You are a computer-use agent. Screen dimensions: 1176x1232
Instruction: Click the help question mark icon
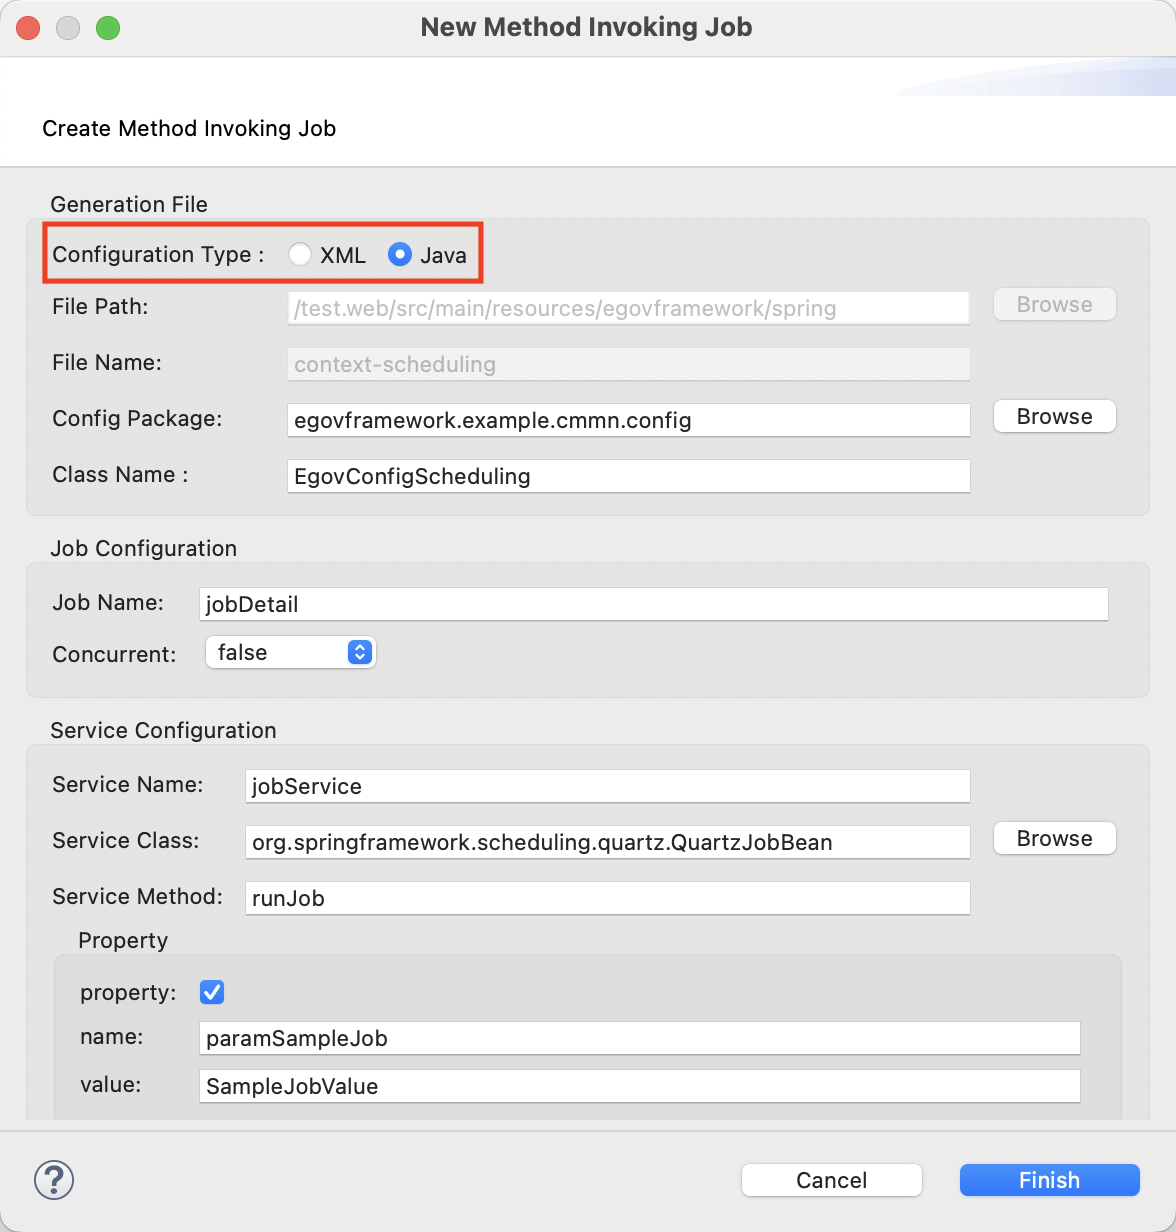pyautogui.click(x=54, y=1180)
